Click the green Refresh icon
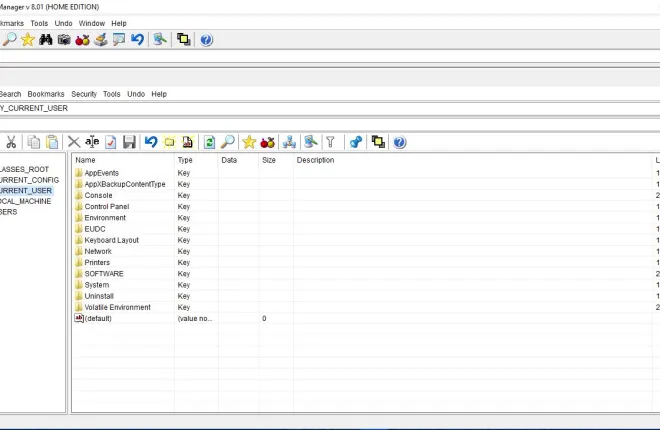Screen dimensions: 660x430 209,142
